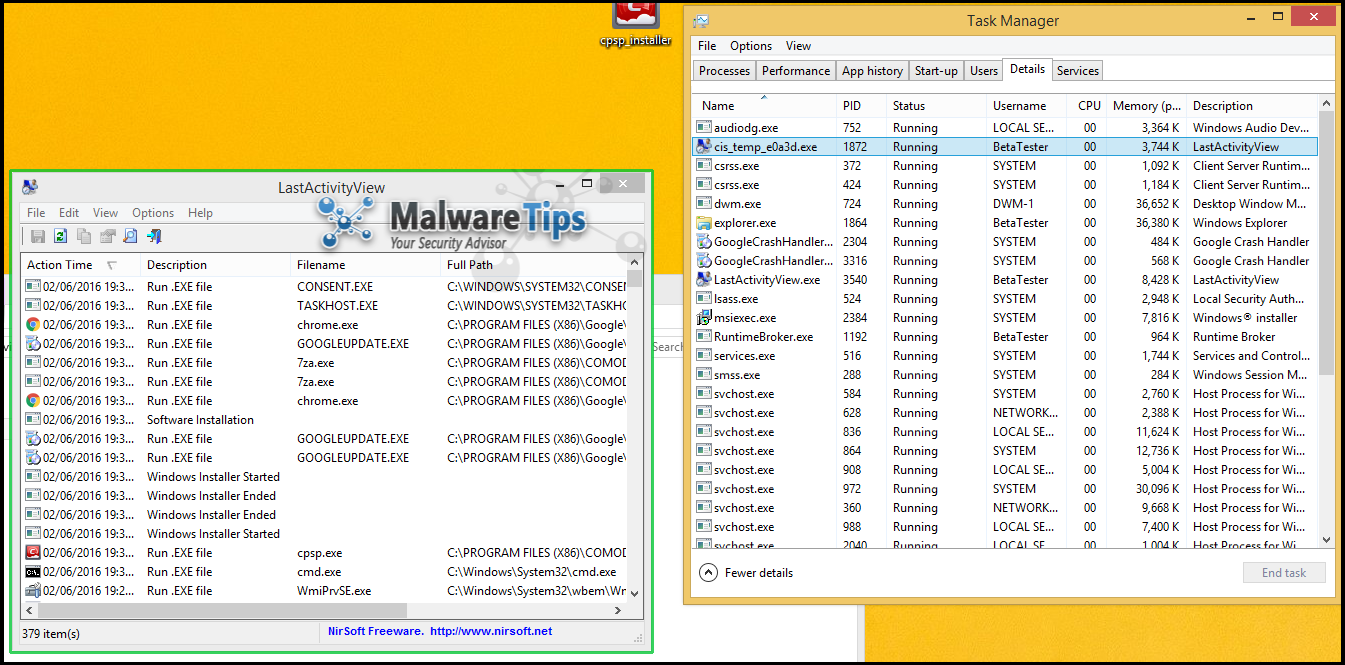Open Task Manager's Options menu
Viewport: 1345px width, 665px height.
click(751, 46)
